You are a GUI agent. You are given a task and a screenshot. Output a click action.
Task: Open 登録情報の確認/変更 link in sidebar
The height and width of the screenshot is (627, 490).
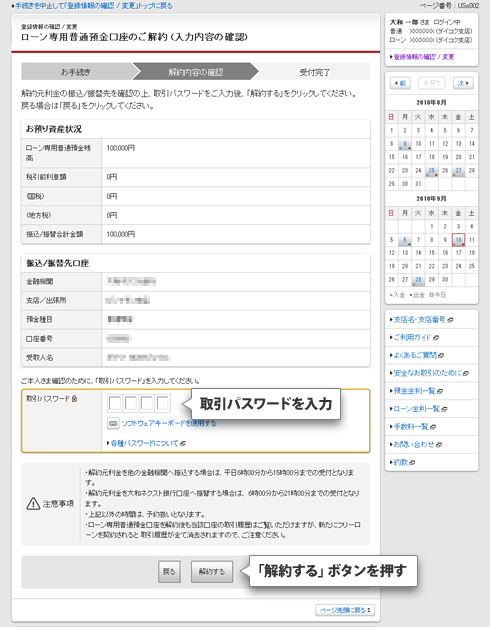click(x=424, y=57)
